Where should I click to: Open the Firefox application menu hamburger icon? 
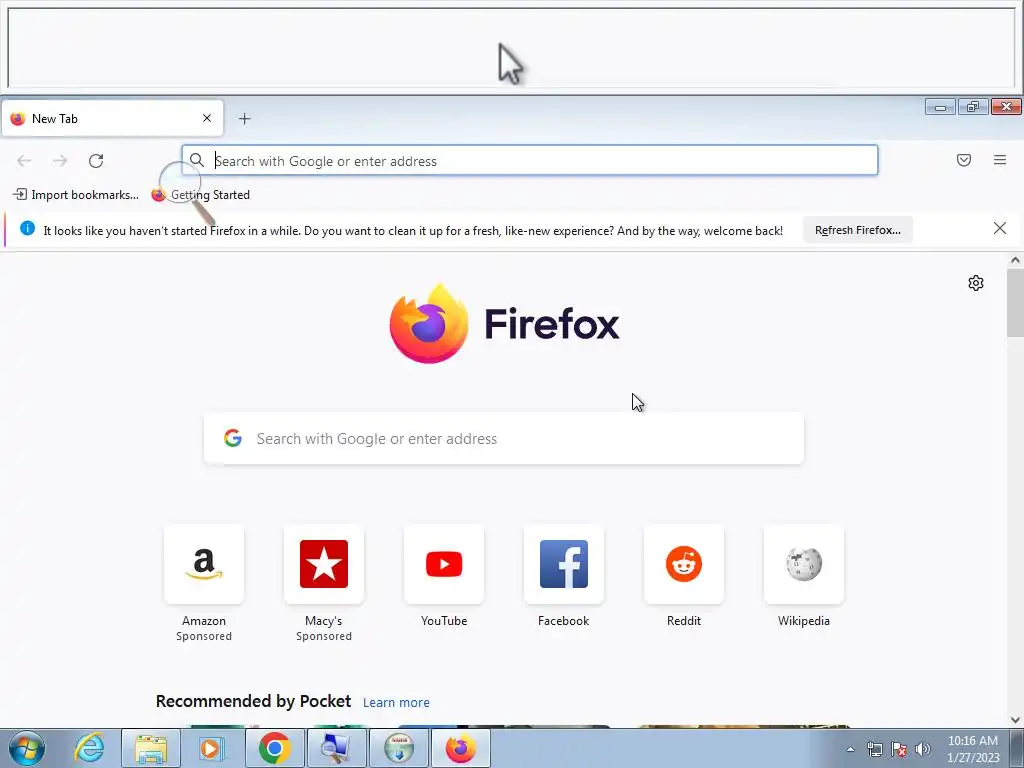tap(999, 160)
